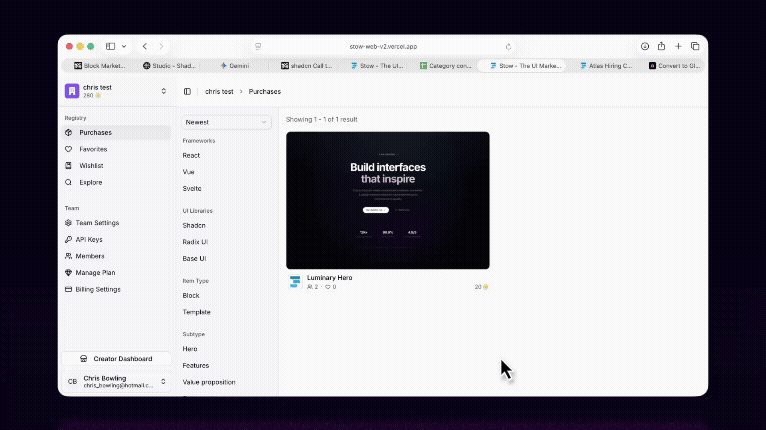Click the Team Settings gear icon

68,223
